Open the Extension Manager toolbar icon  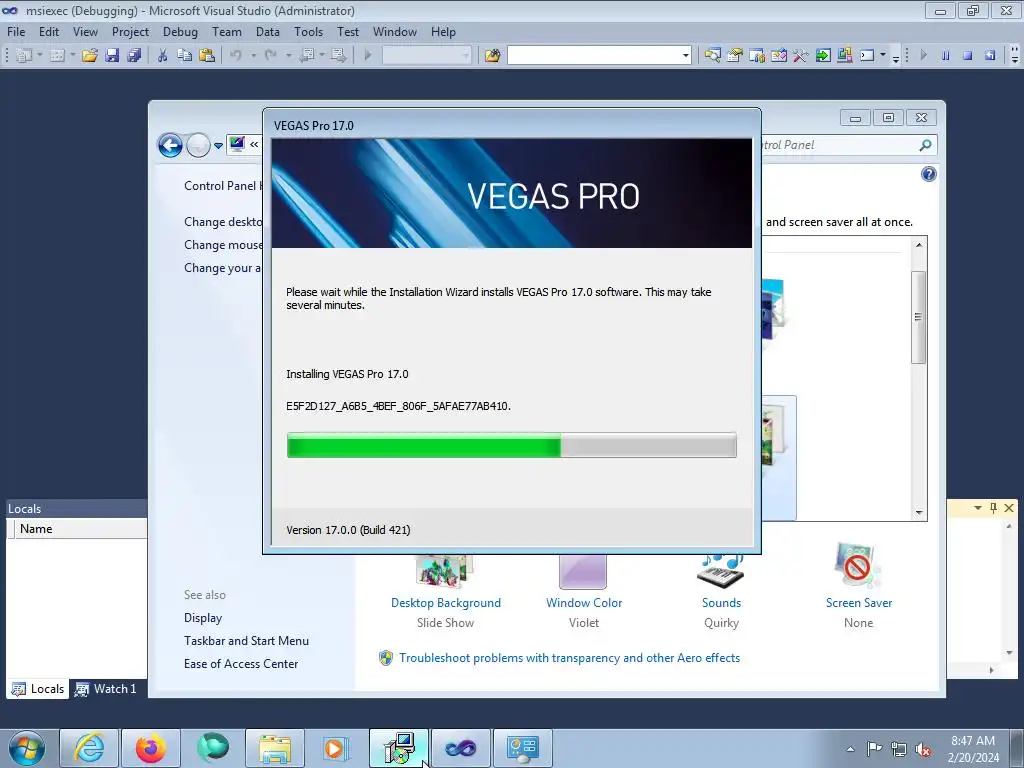pos(844,56)
